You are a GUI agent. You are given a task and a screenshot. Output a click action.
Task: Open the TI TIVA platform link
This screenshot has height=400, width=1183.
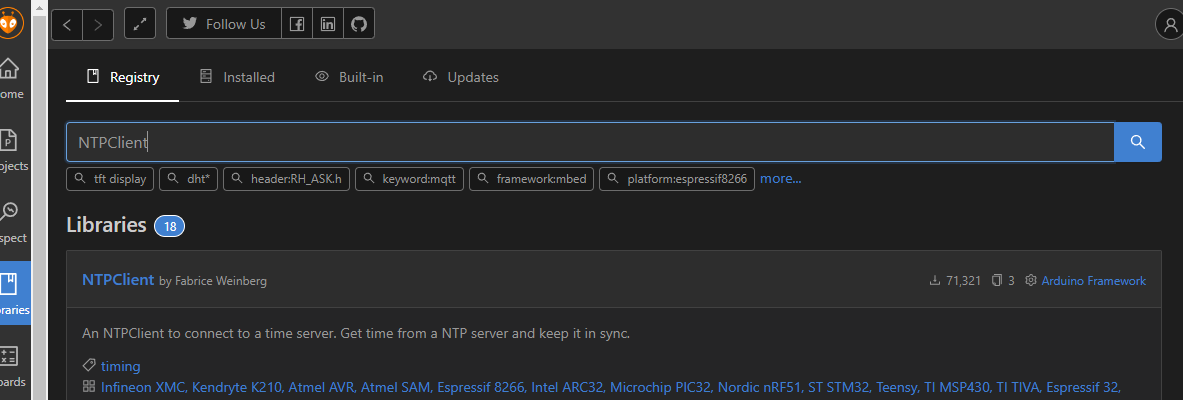(x=1018, y=387)
